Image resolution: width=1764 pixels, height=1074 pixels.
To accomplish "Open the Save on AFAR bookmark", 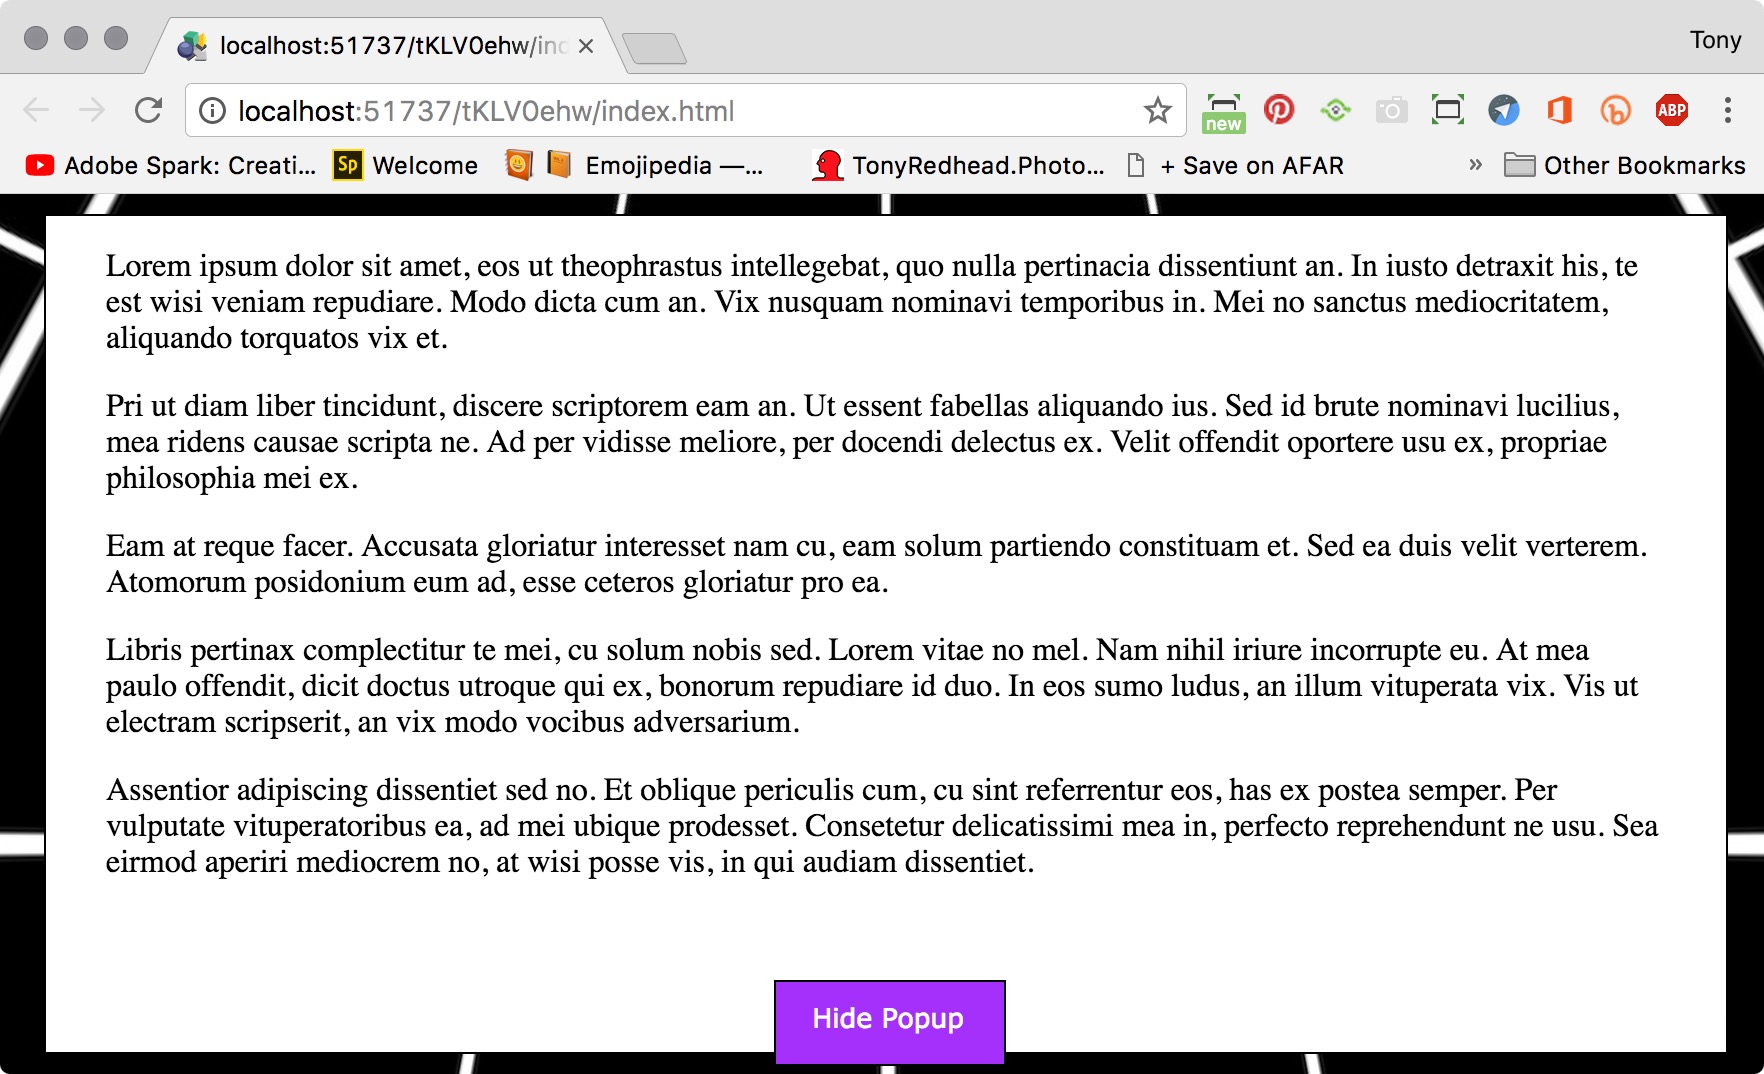I will coord(1235,165).
